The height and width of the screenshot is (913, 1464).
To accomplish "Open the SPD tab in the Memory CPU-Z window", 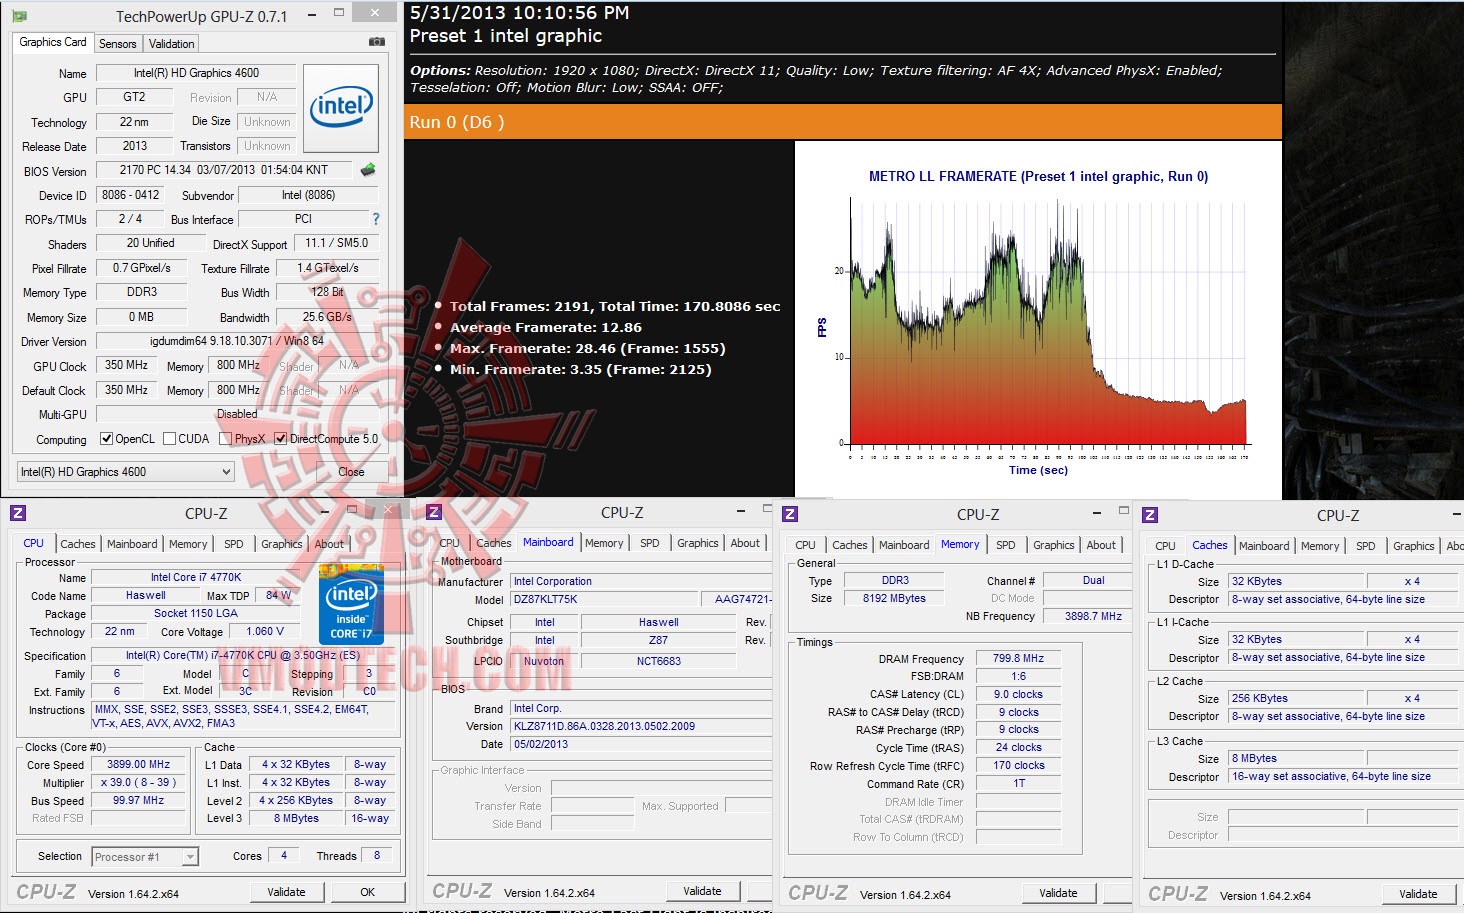I will coord(1006,545).
